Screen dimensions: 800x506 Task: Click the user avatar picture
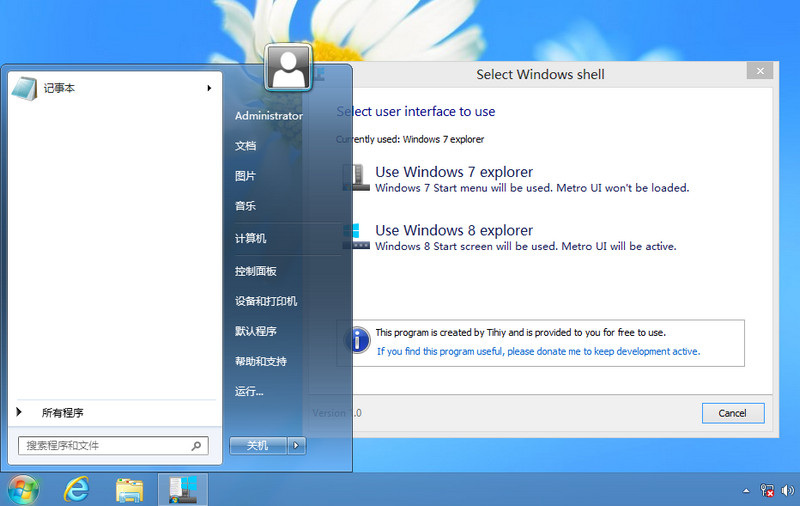(x=288, y=67)
